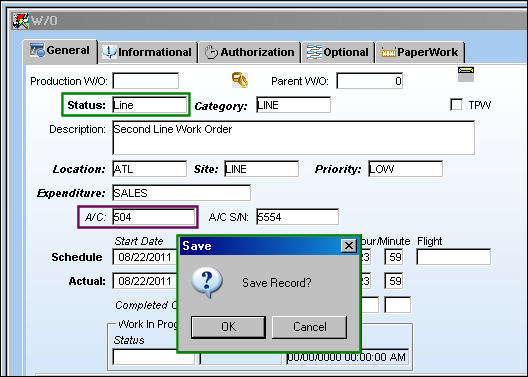
Task: Click the A/C S/N field showing 5554
Action: 297,217
